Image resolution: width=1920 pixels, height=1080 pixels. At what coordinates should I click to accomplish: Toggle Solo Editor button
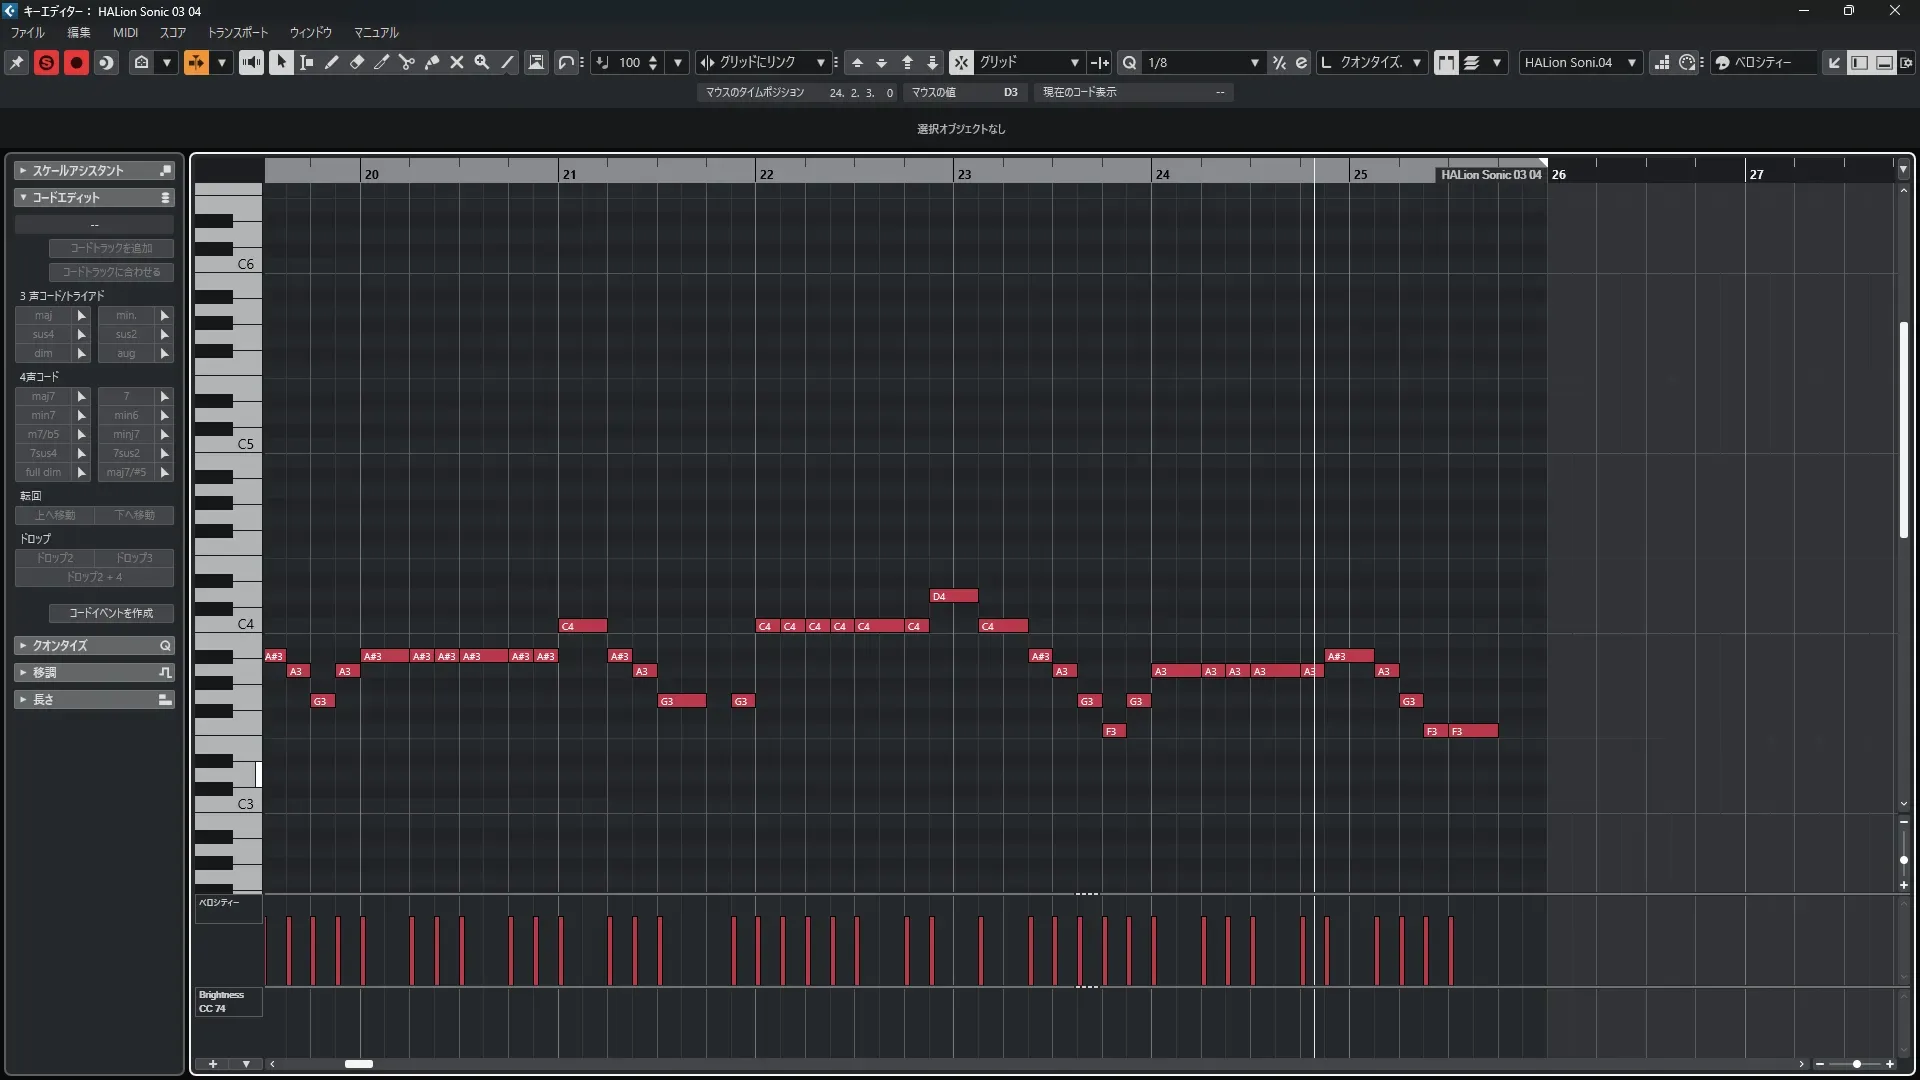46,62
